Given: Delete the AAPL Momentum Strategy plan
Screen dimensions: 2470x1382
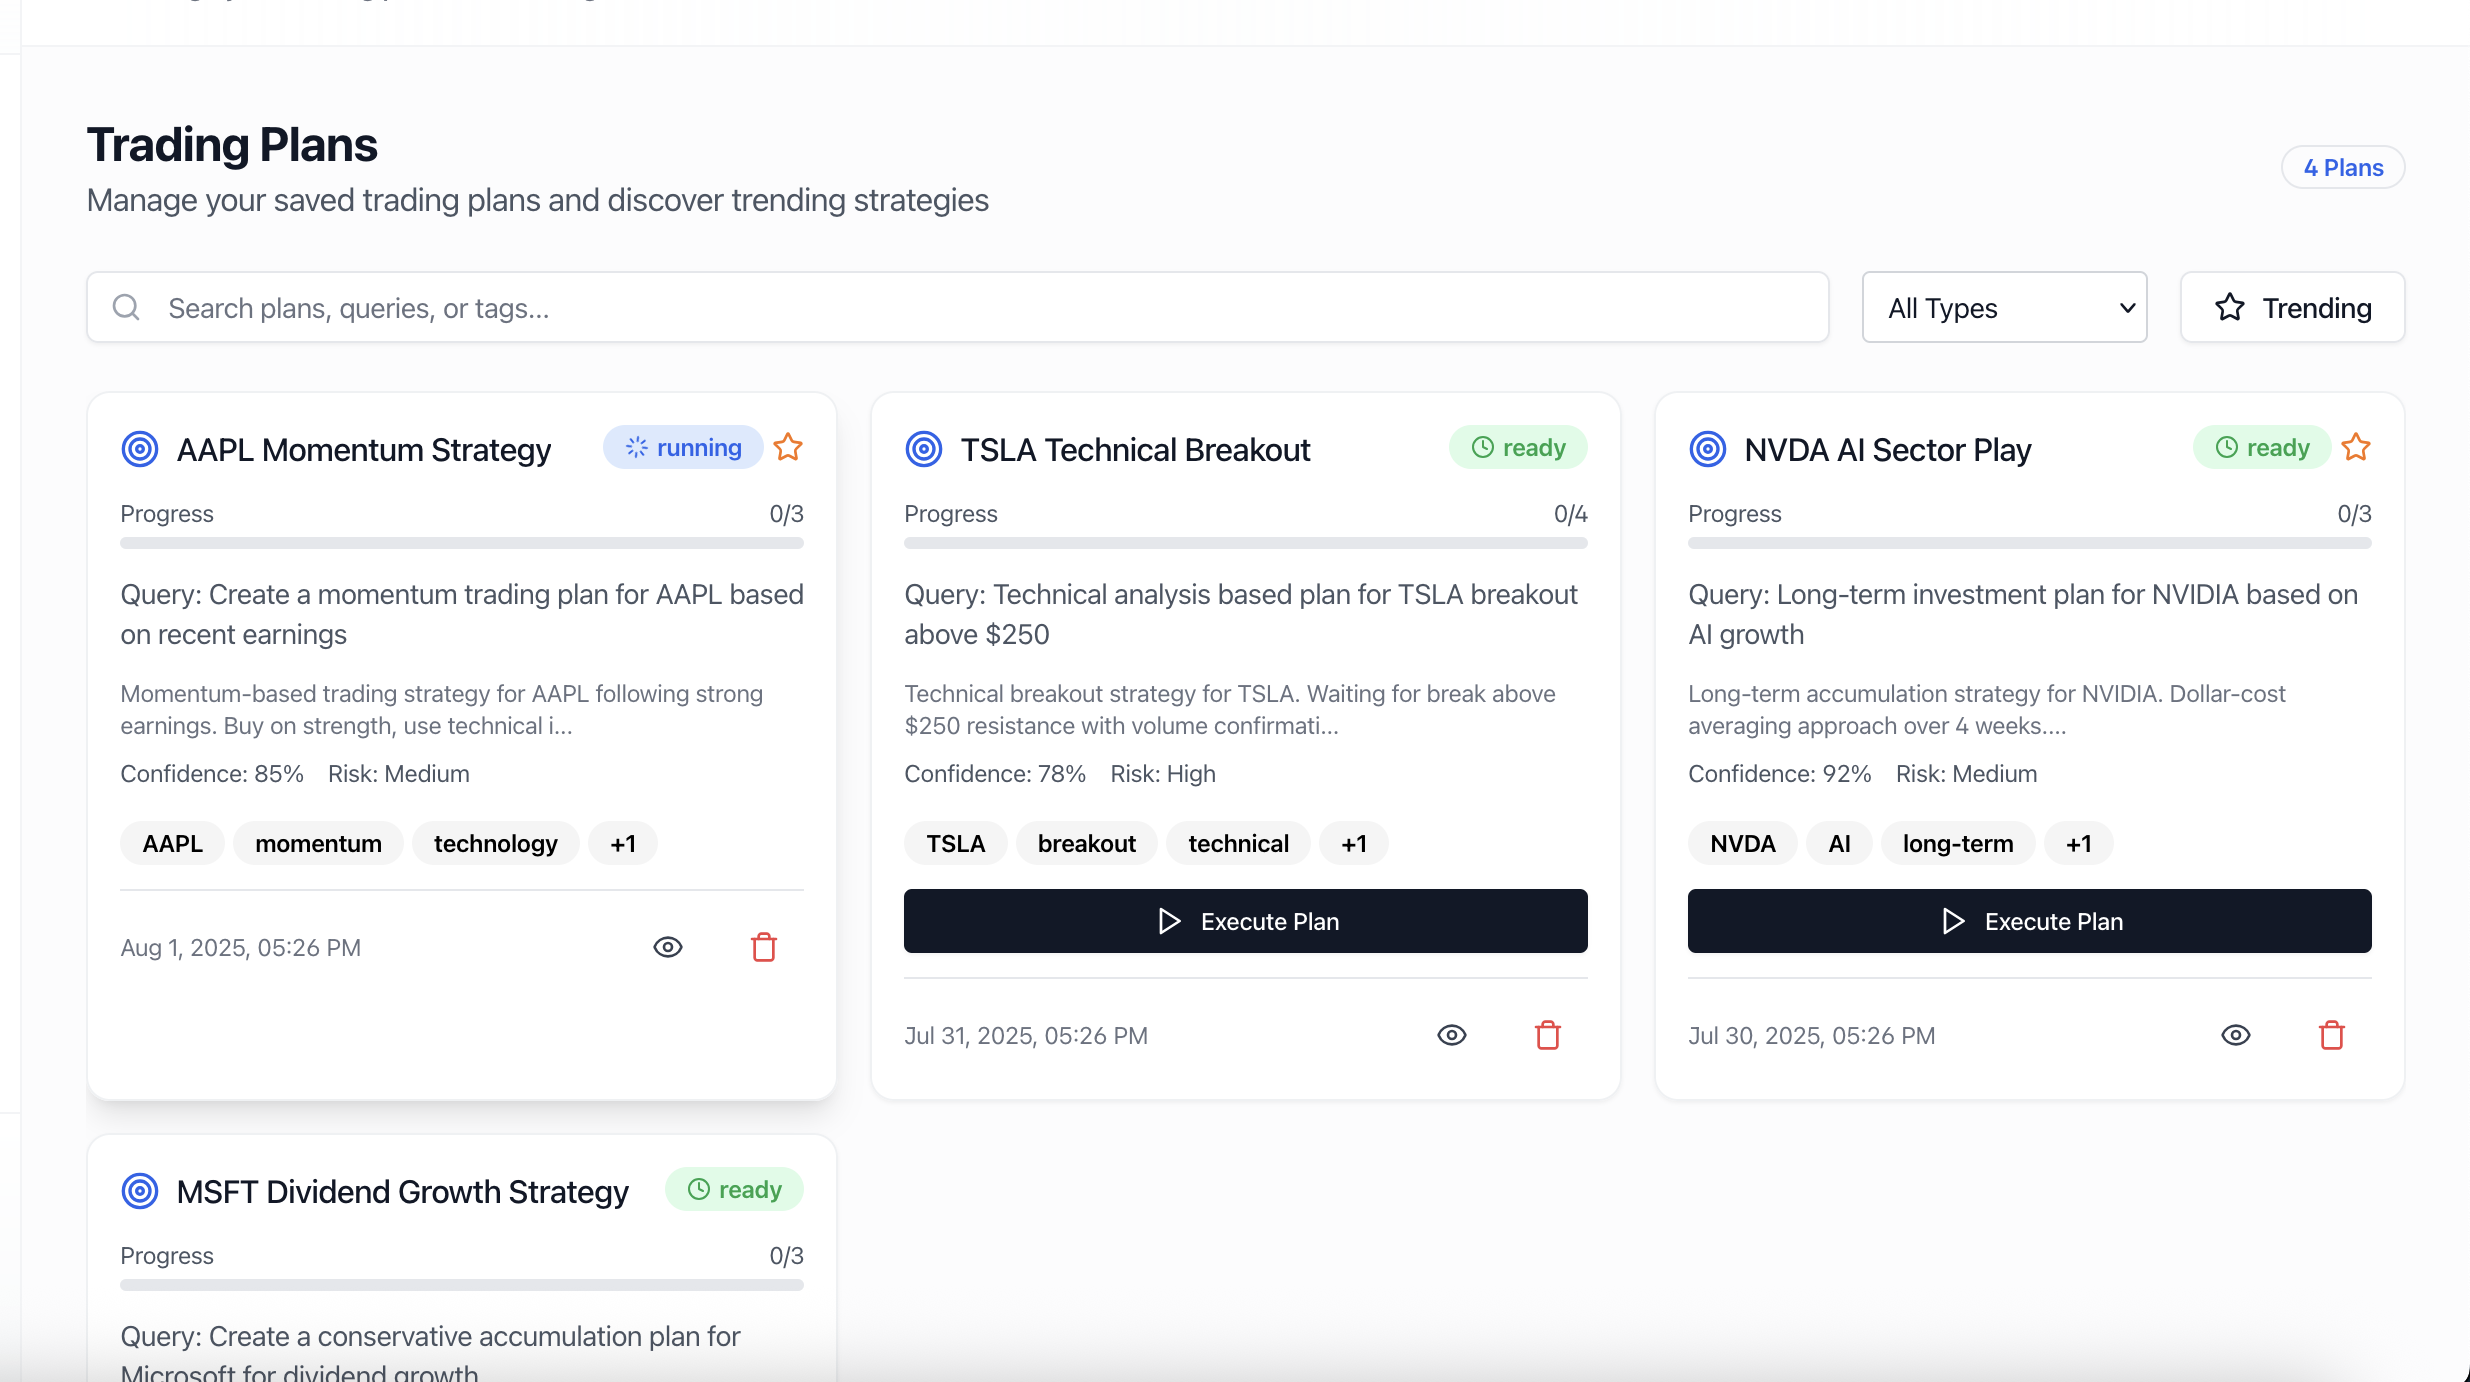Looking at the screenshot, I should coord(764,947).
